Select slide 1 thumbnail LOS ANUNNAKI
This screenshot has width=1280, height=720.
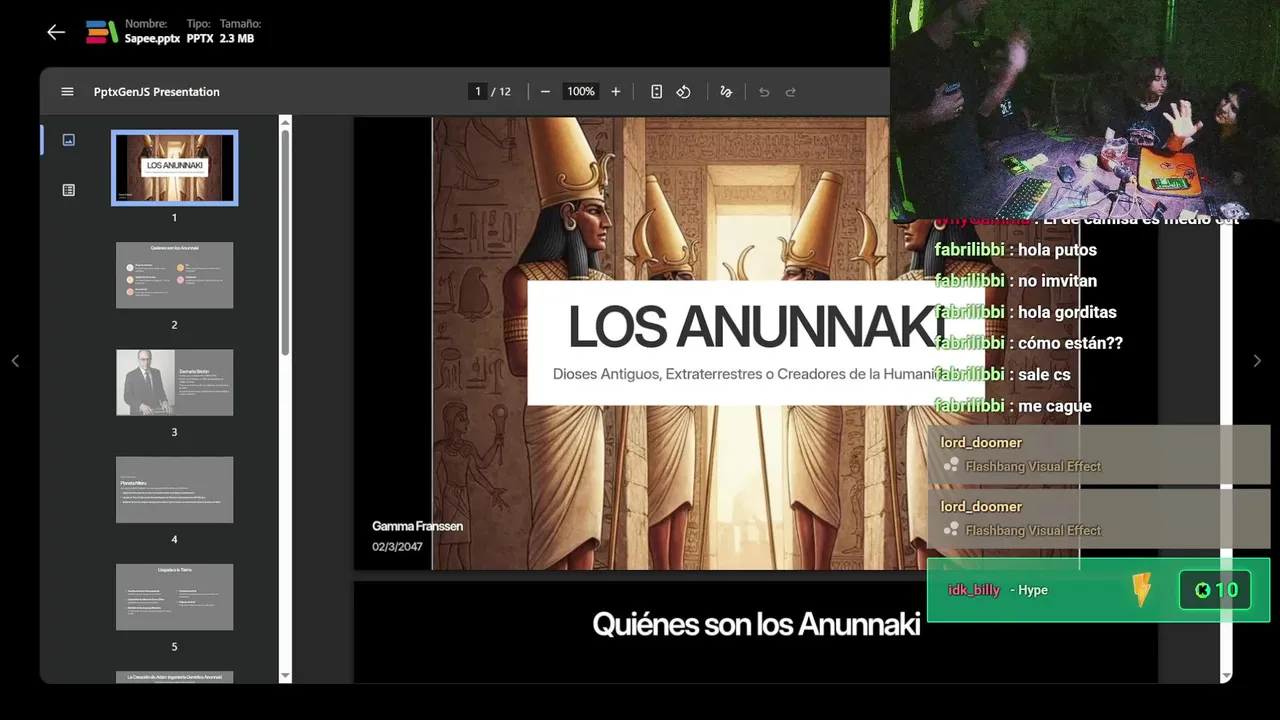click(174, 168)
